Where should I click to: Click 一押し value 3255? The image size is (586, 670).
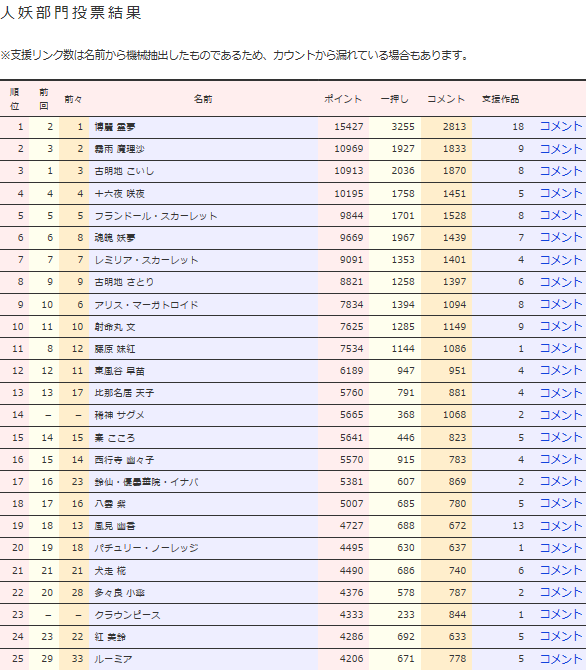click(x=403, y=126)
